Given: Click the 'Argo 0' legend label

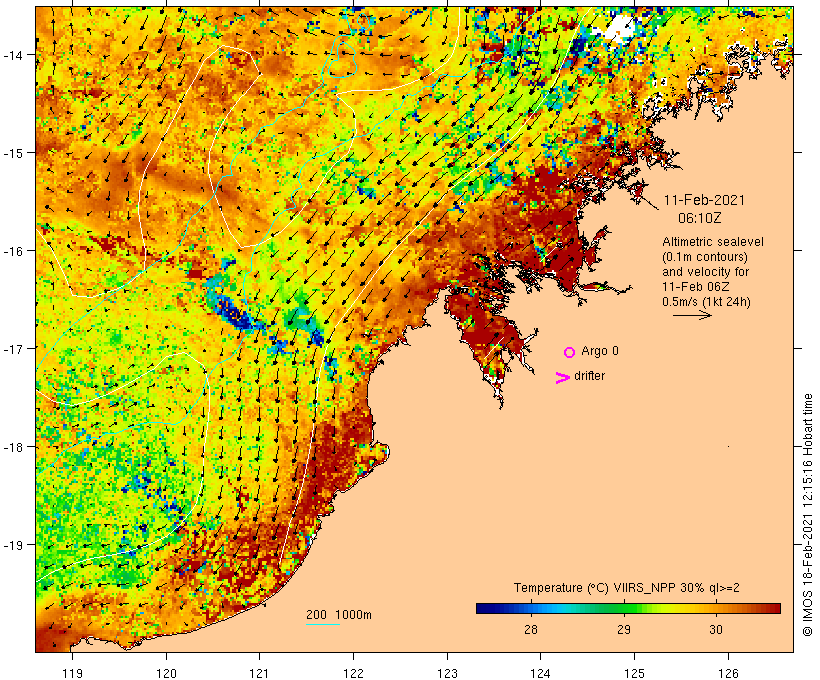Looking at the screenshot, I should (x=600, y=351).
